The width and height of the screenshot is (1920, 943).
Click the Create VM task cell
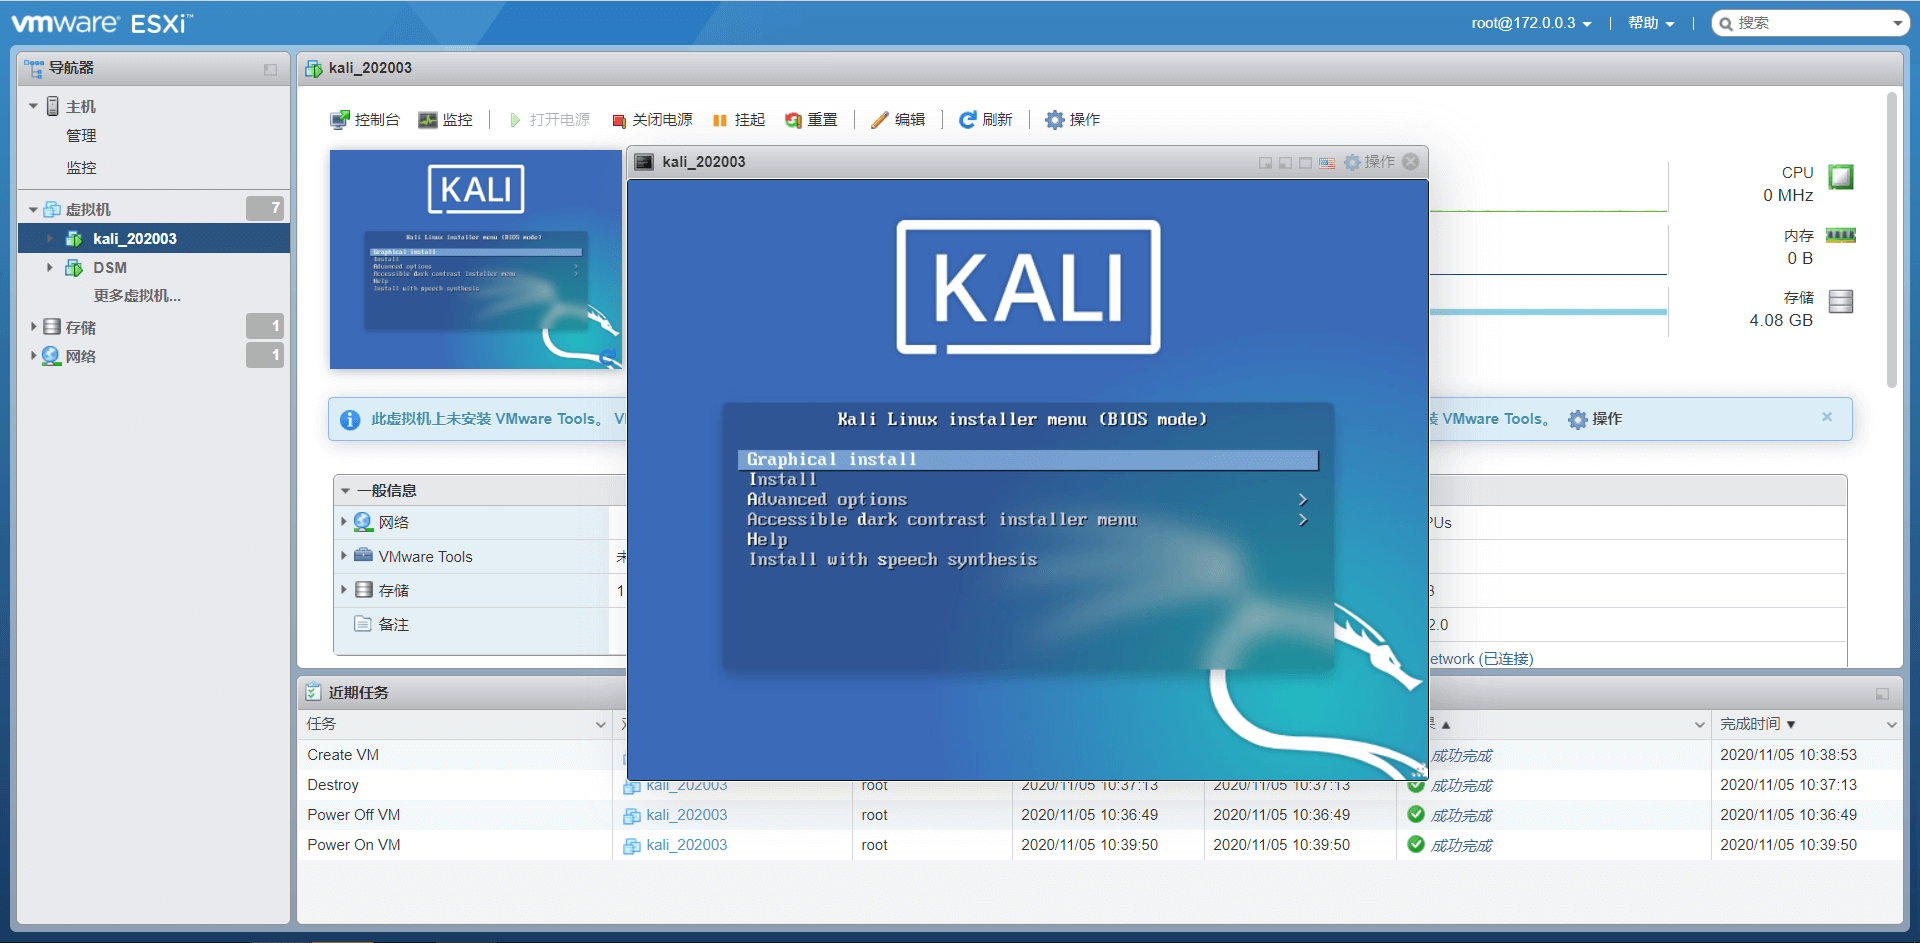(343, 755)
